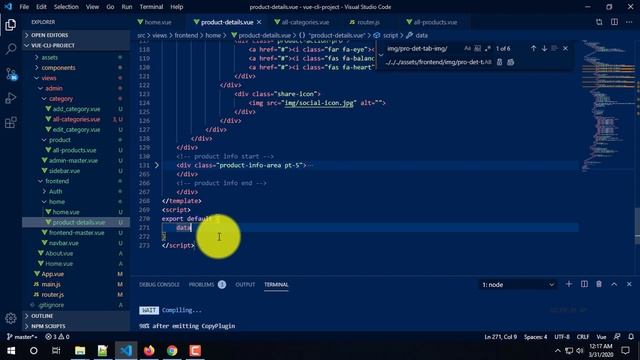The height and width of the screenshot is (360, 640).
Task: Click Vue language mode status item
Action: 601,337
